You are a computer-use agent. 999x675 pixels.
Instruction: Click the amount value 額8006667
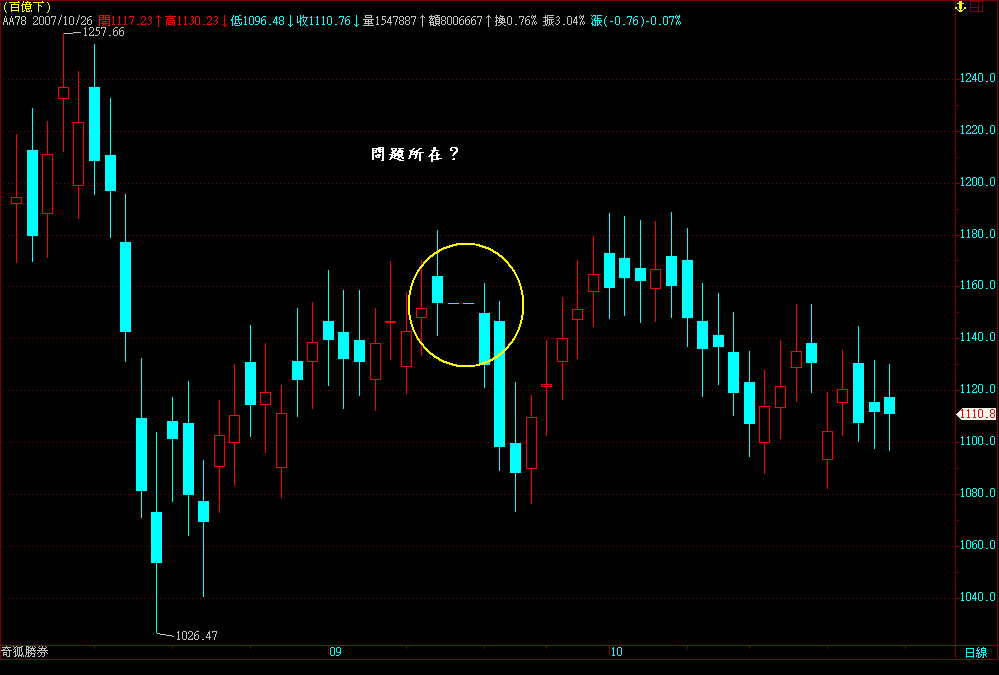pos(456,20)
